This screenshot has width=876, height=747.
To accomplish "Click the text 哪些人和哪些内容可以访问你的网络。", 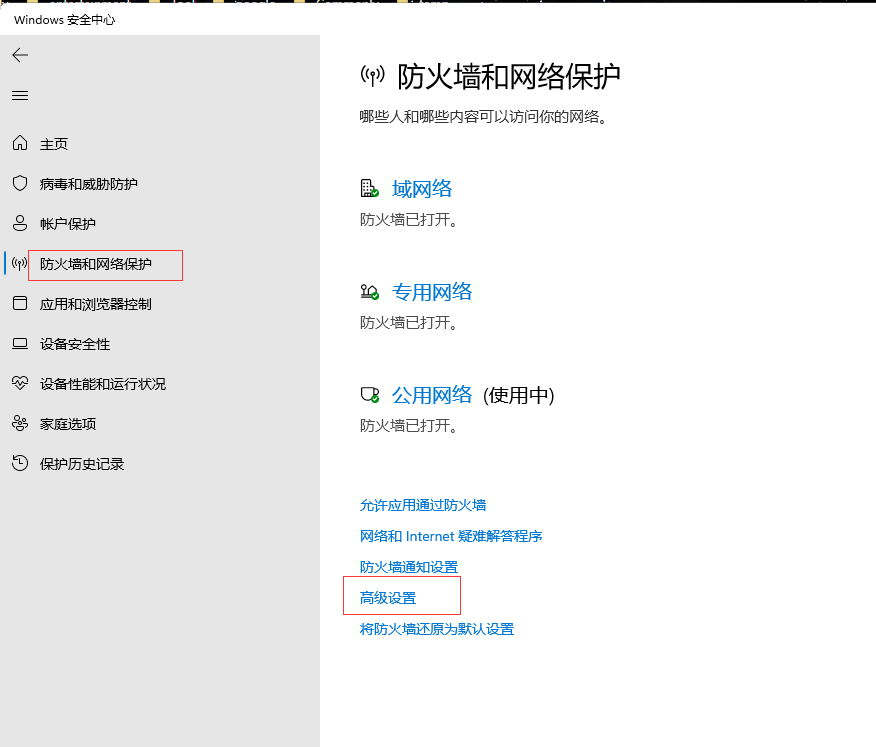I will (484, 117).
